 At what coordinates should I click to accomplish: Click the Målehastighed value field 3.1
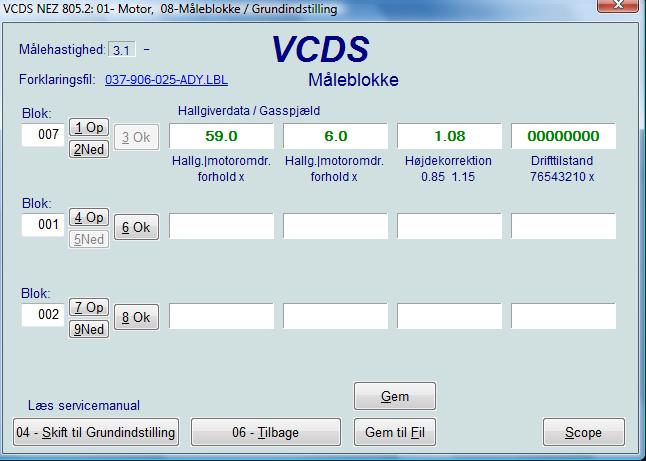(x=122, y=50)
